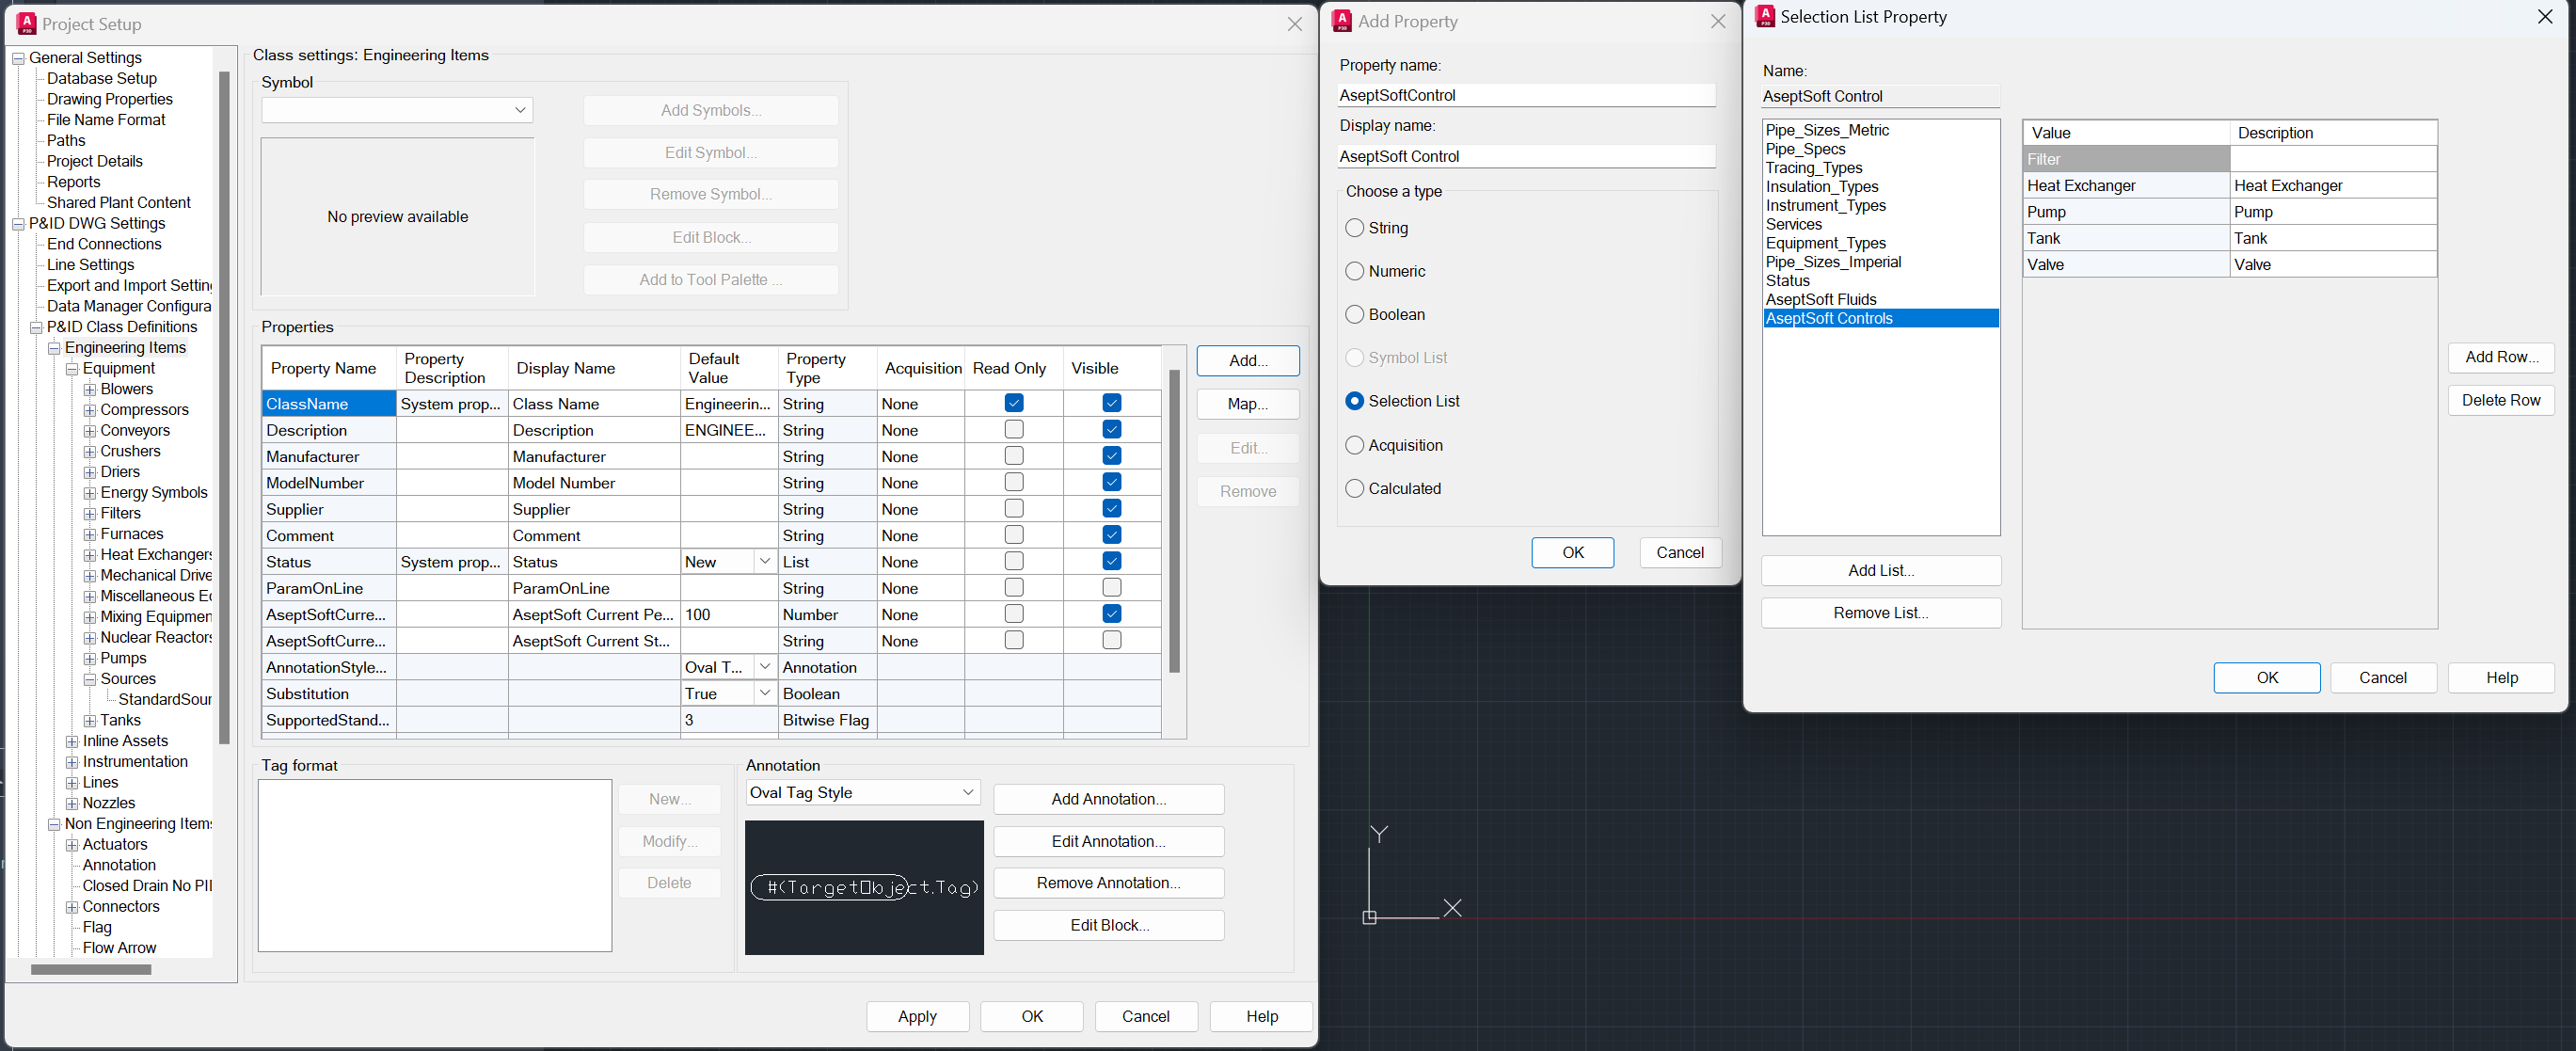This screenshot has height=1051, width=2576.
Task: Click the app icon in Selection List Property title bar
Action: [x=1766, y=17]
